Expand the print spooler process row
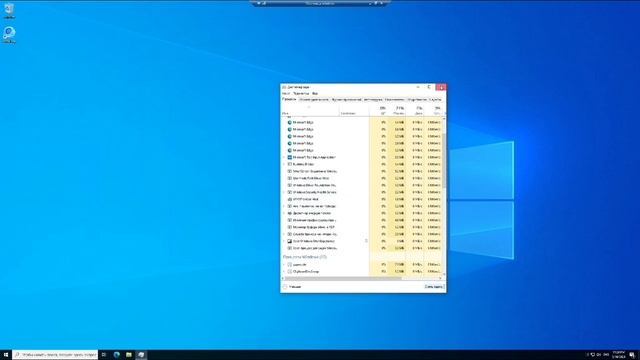The image size is (640, 360). pyautogui.click(x=284, y=213)
